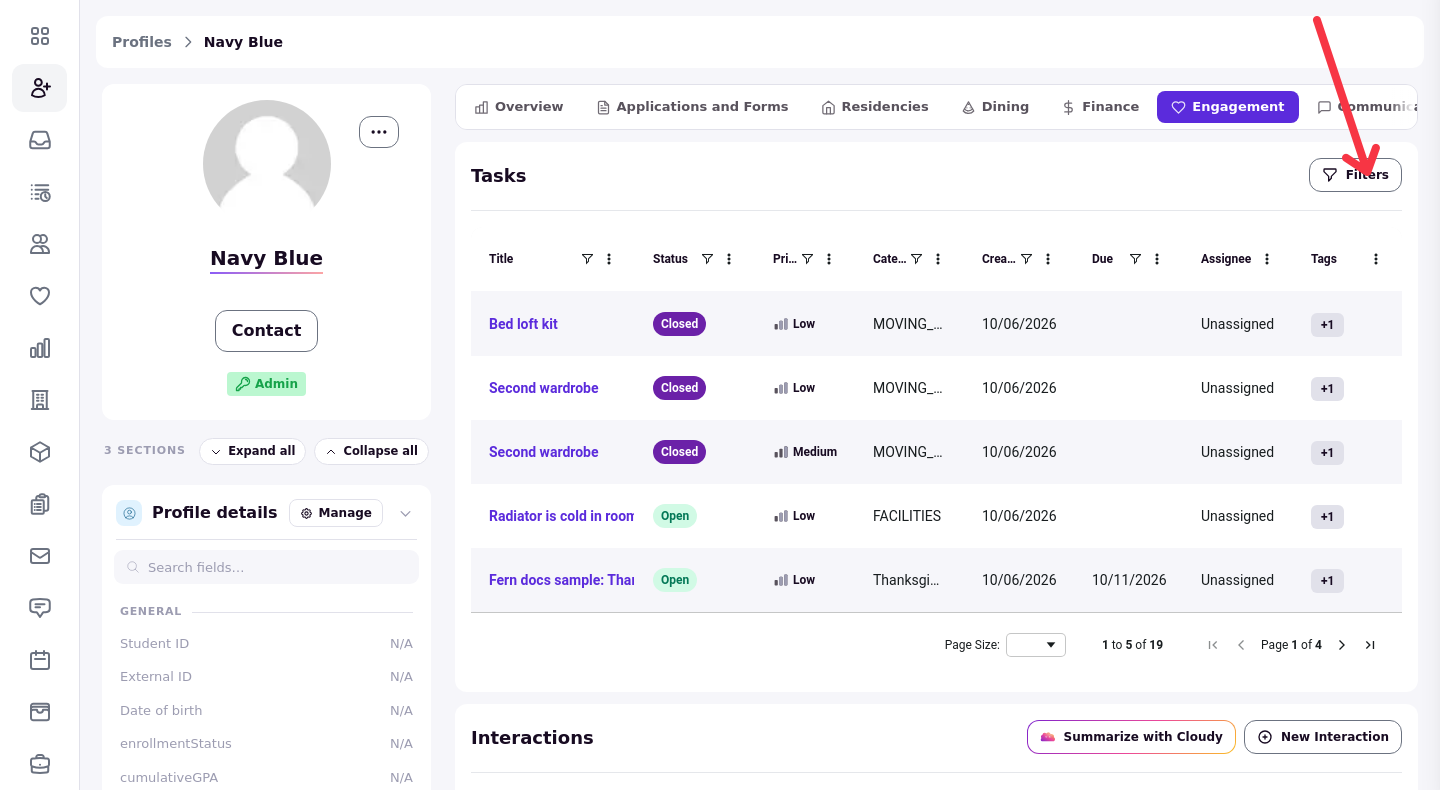Click the Profiles breadcrumb link
The height and width of the screenshot is (790, 1440).
click(x=142, y=42)
